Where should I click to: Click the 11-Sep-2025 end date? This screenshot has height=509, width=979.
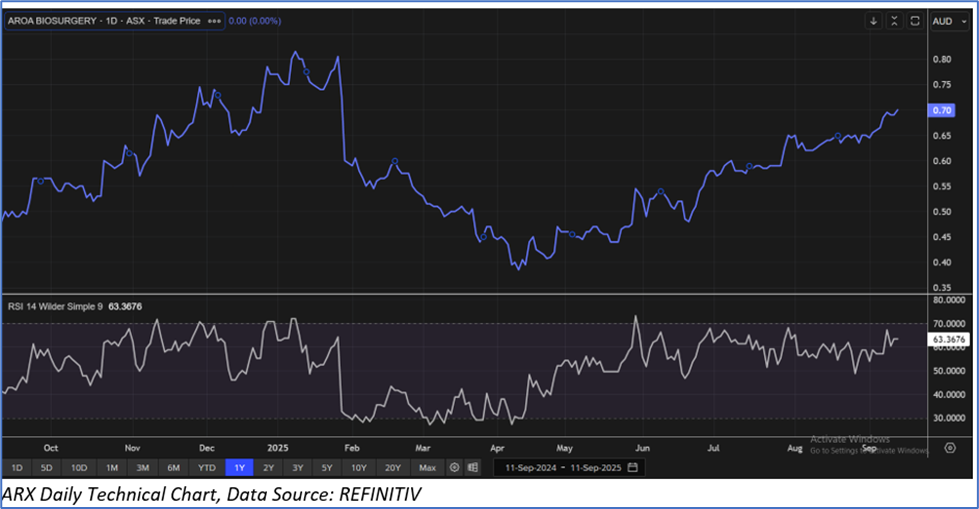[596, 468]
